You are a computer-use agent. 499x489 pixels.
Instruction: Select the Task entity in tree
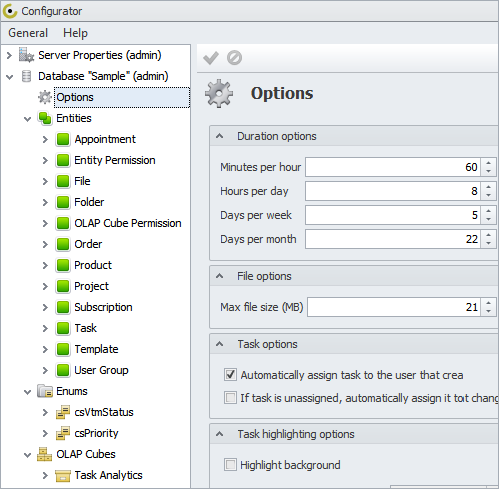pyautogui.click(x=85, y=328)
